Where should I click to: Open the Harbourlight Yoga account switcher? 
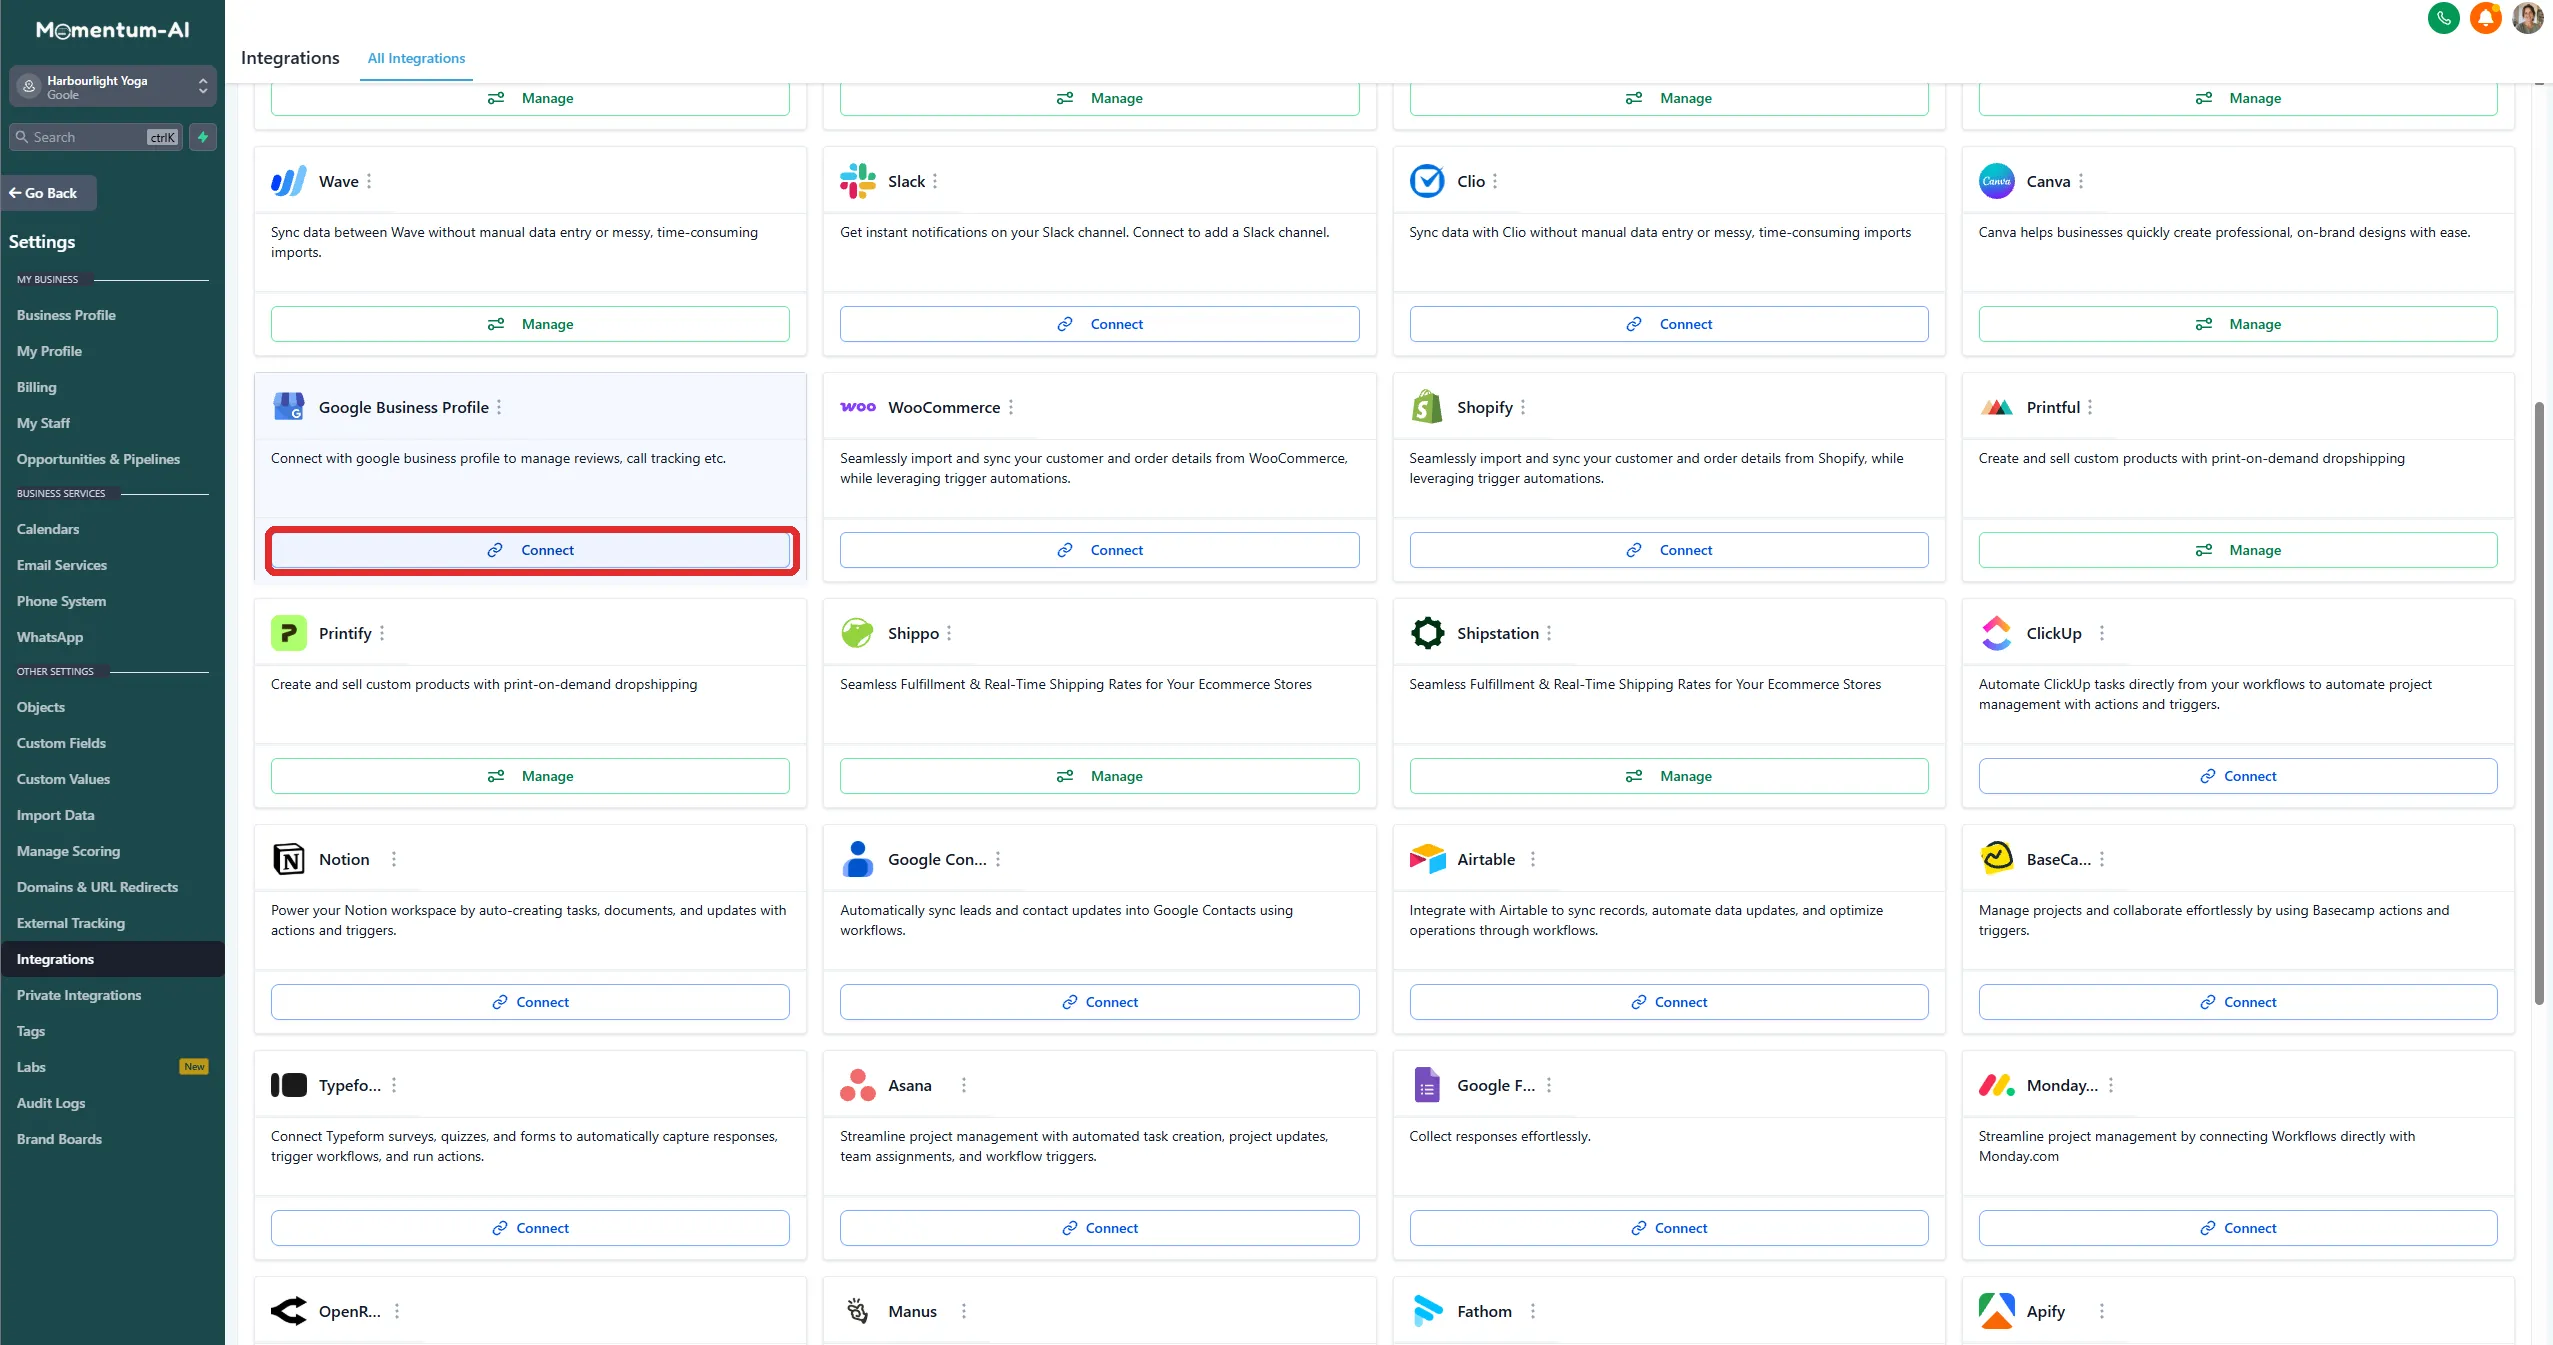113,87
